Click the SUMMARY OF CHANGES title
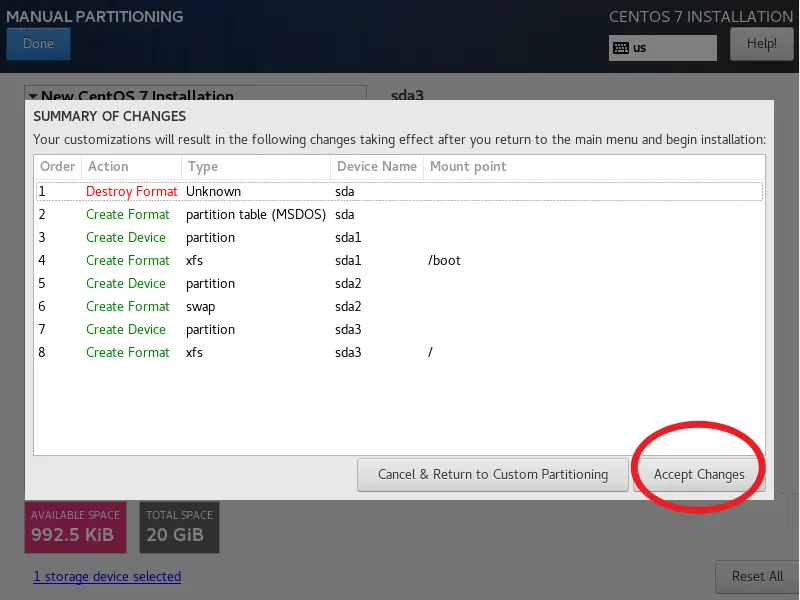The height and width of the screenshot is (600, 800). coord(110,116)
